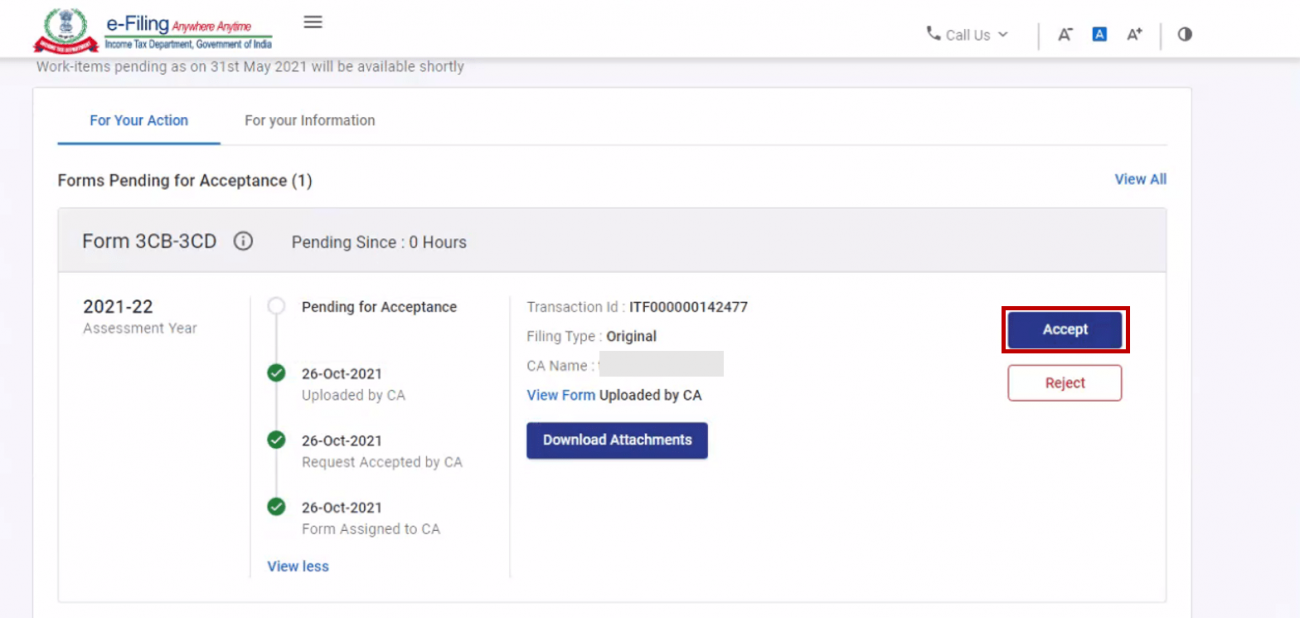Collapse timeline using View less

click(298, 566)
